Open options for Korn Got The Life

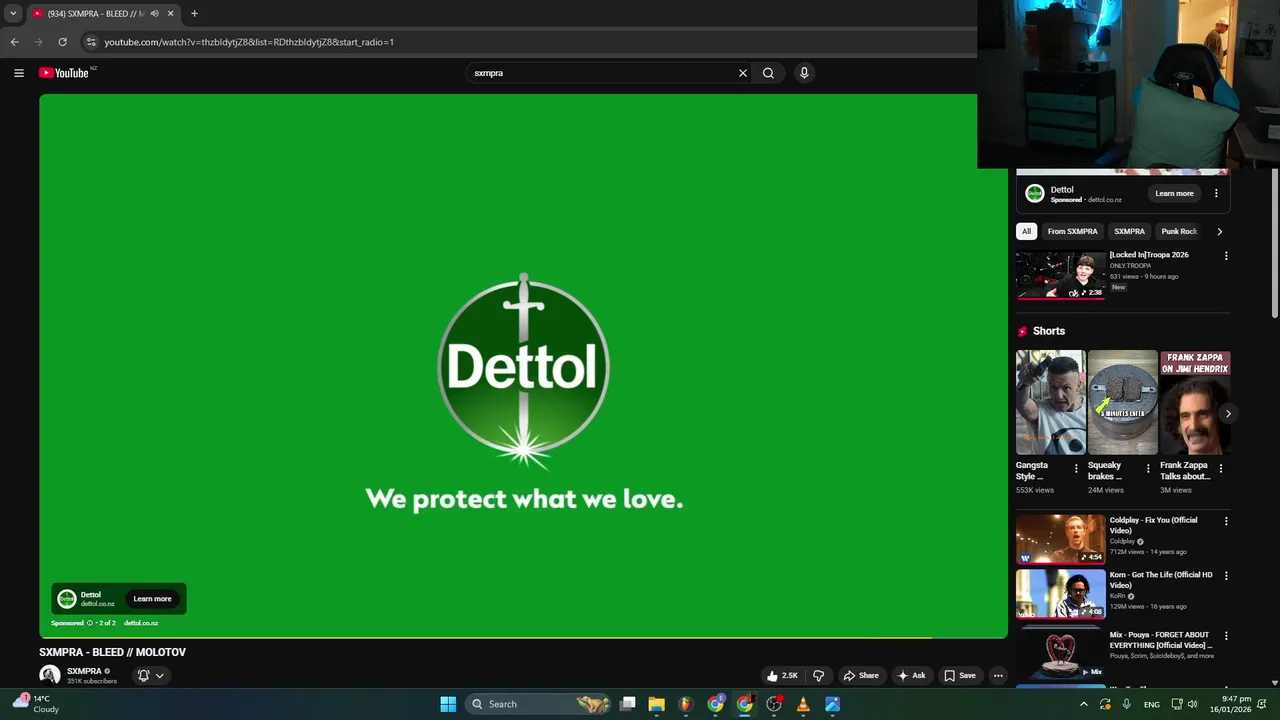point(1226,576)
